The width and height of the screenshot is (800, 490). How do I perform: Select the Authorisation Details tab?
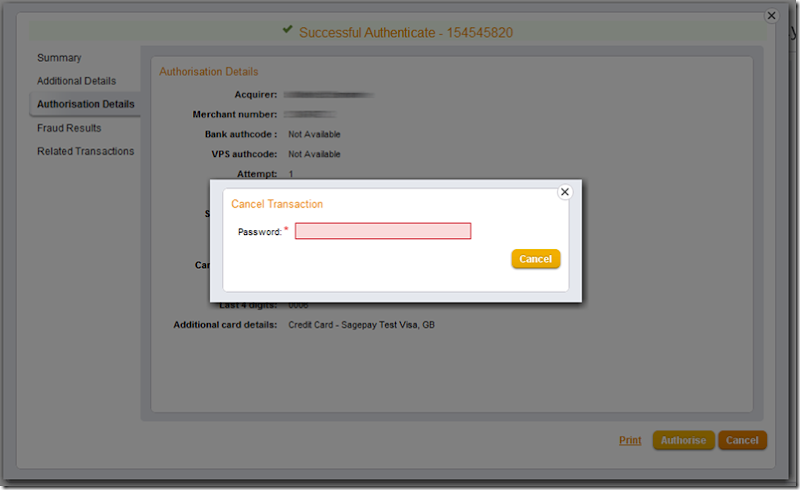[86, 104]
